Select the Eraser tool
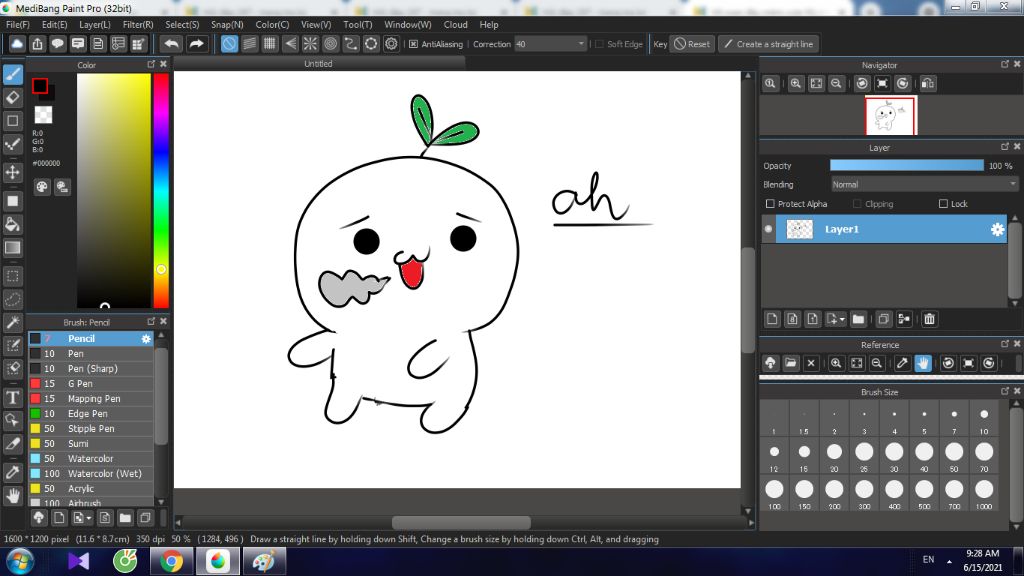The height and width of the screenshot is (576, 1024). (12, 98)
